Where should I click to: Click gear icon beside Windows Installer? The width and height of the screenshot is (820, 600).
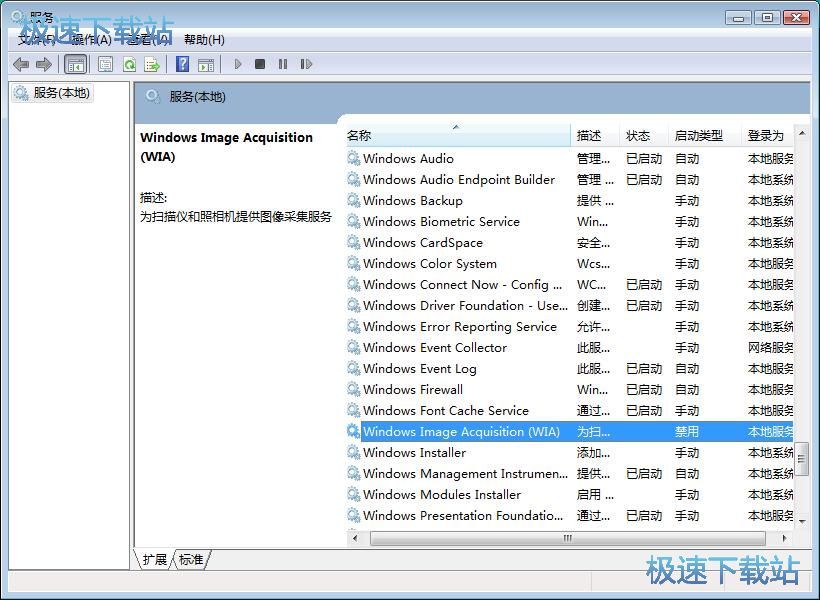pyautogui.click(x=354, y=452)
